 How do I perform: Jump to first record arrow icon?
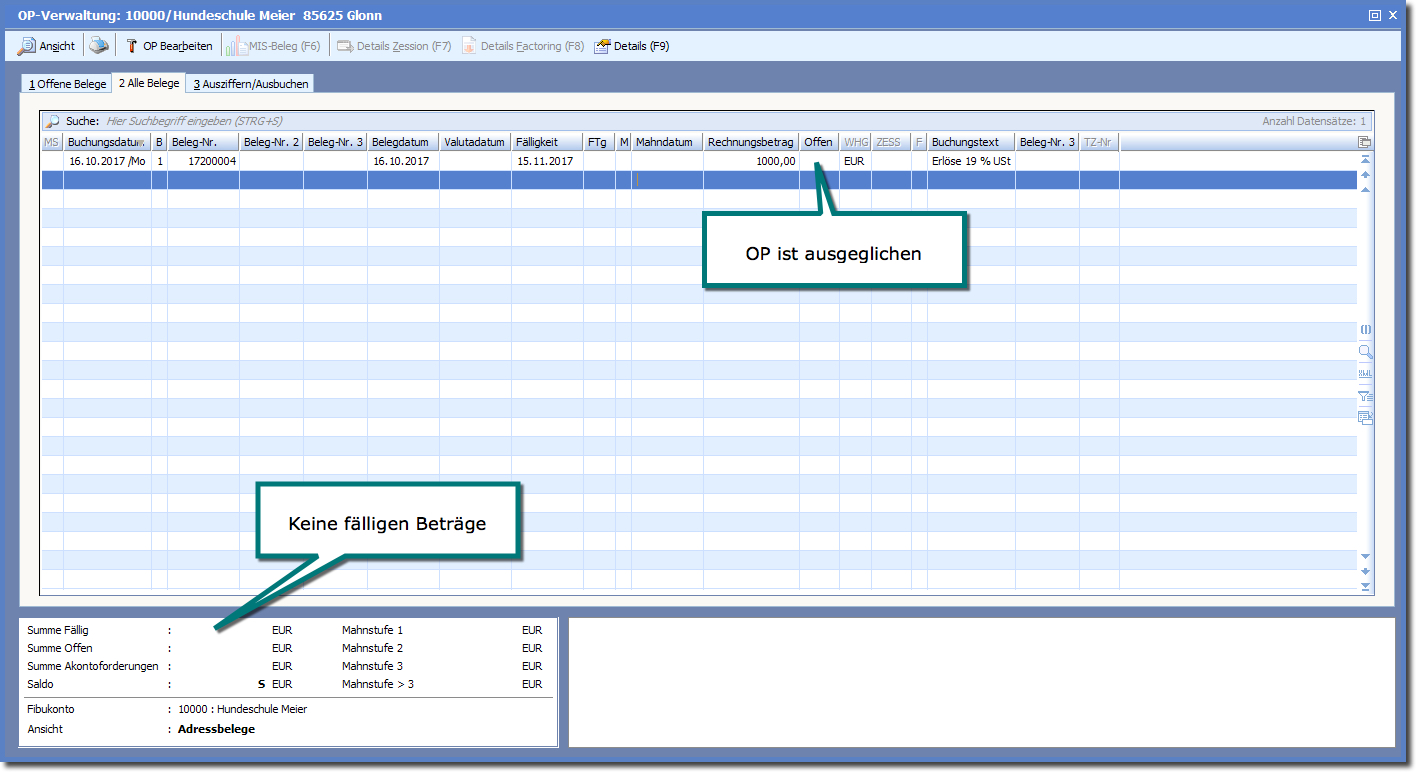coord(1365,159)
